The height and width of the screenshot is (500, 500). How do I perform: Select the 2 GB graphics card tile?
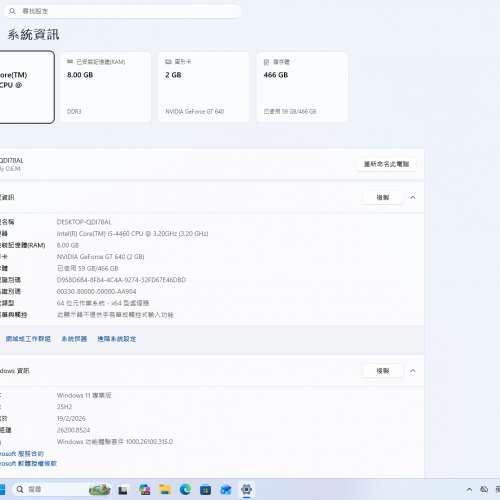[204, 87]
